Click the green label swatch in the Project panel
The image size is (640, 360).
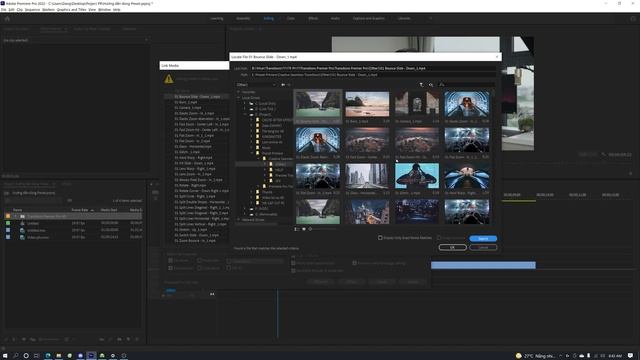(8, 223)
